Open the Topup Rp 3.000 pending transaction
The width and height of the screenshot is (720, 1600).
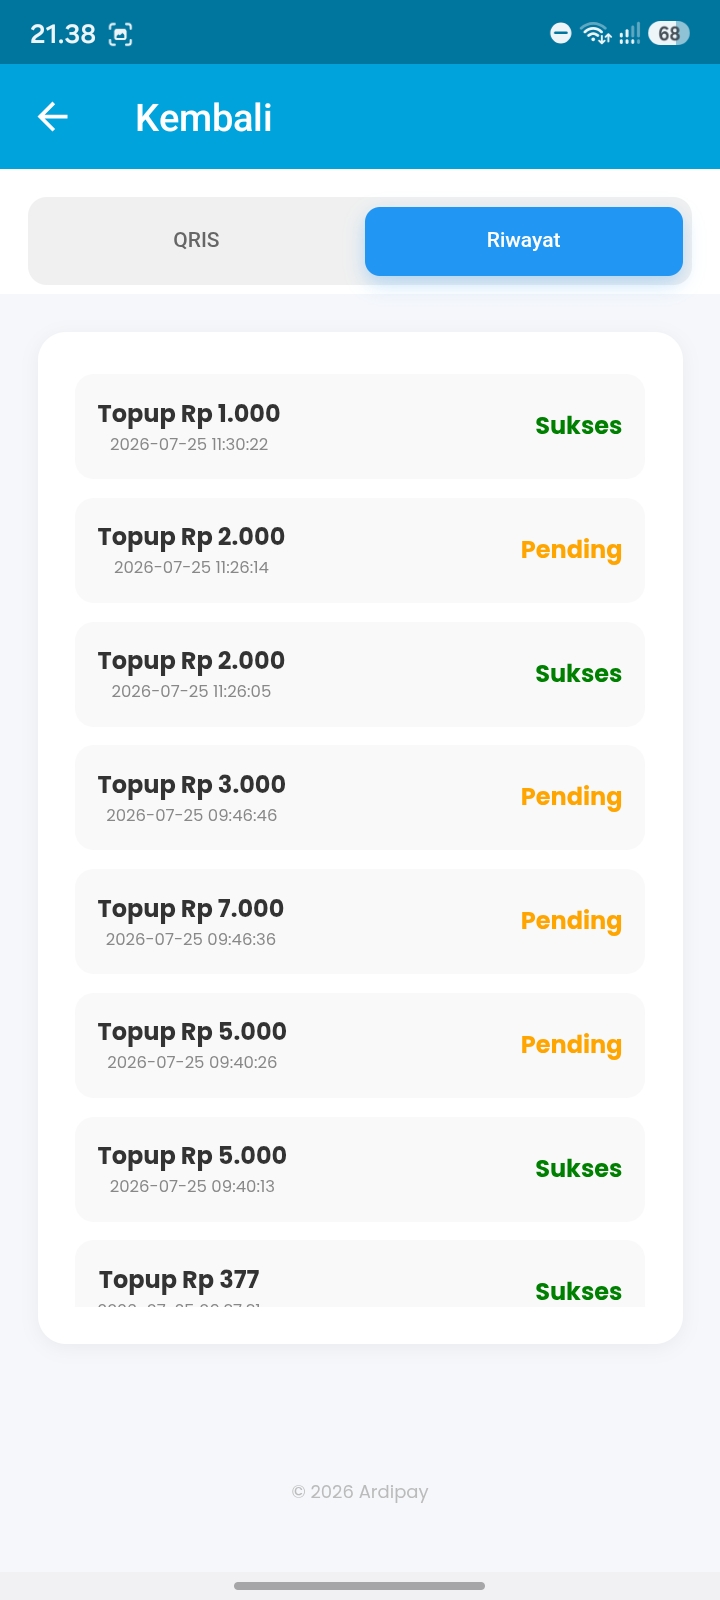pyautogui.click(x=360, y=798)
